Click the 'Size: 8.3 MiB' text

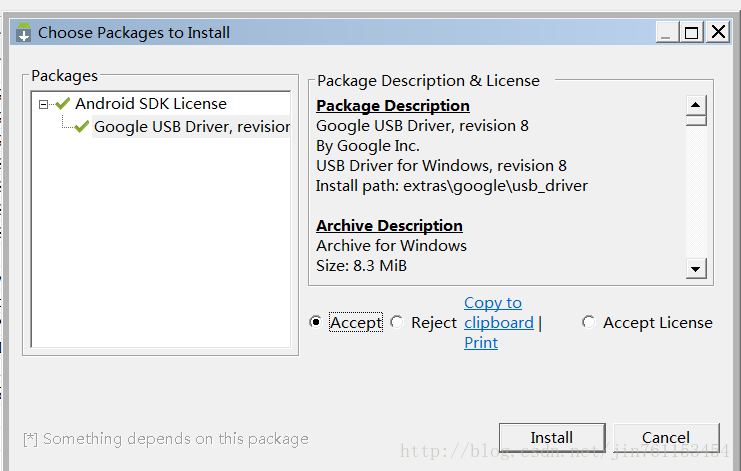[362, 266]
